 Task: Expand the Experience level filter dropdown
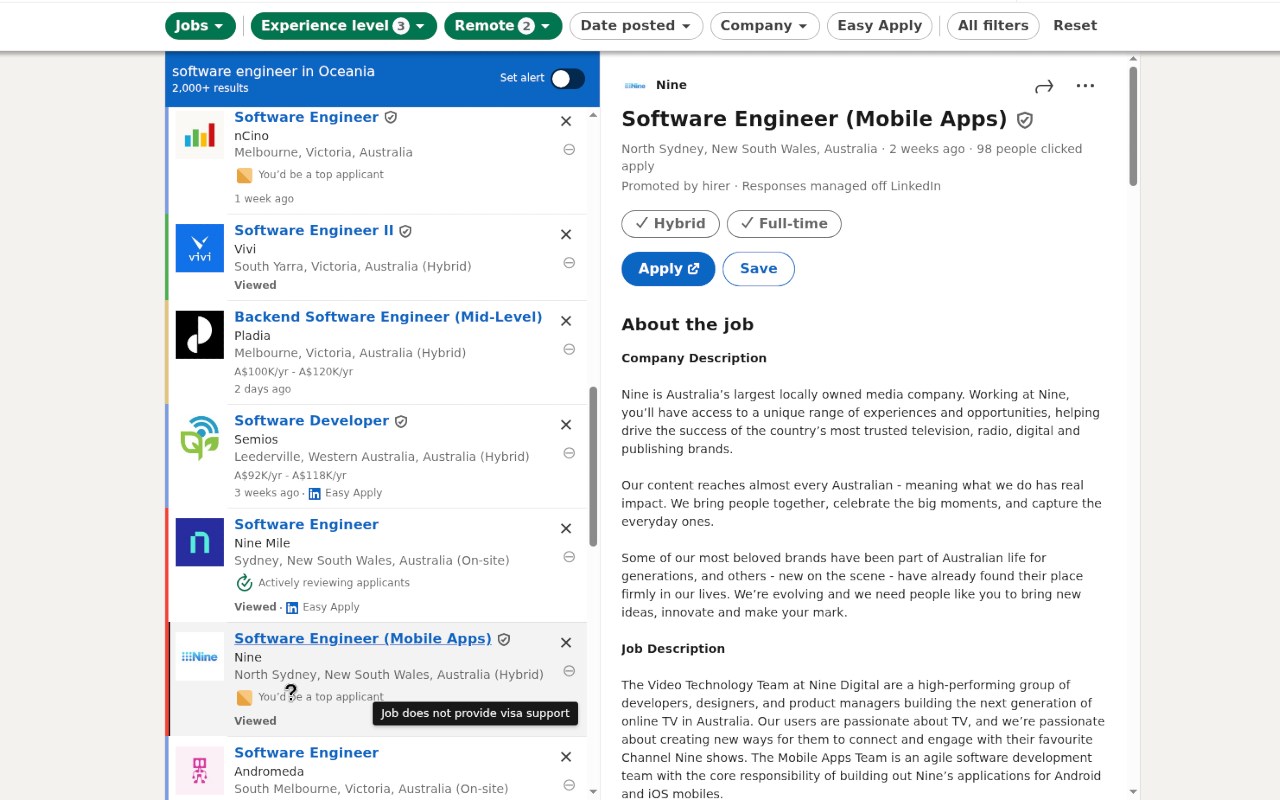click(343, 26)
